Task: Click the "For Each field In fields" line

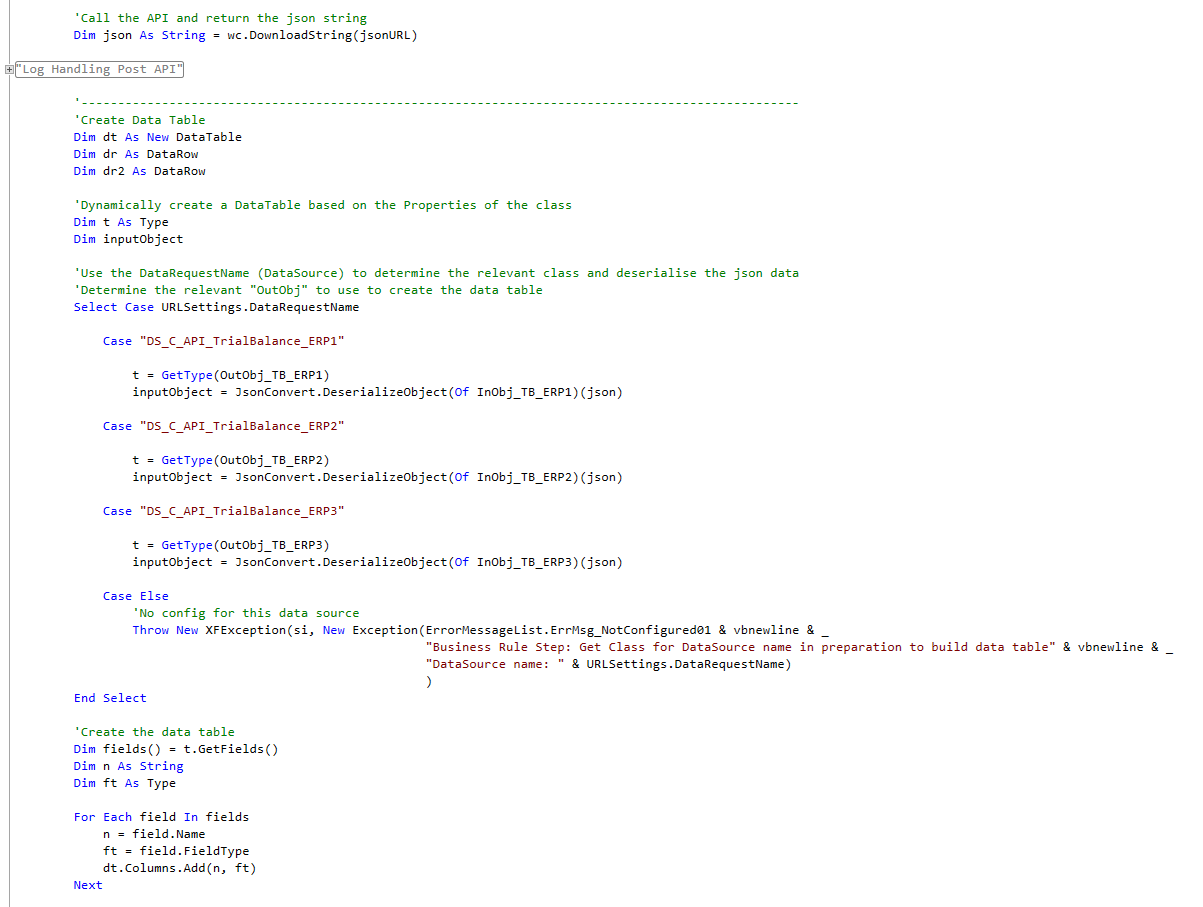Action: point(161,817)
